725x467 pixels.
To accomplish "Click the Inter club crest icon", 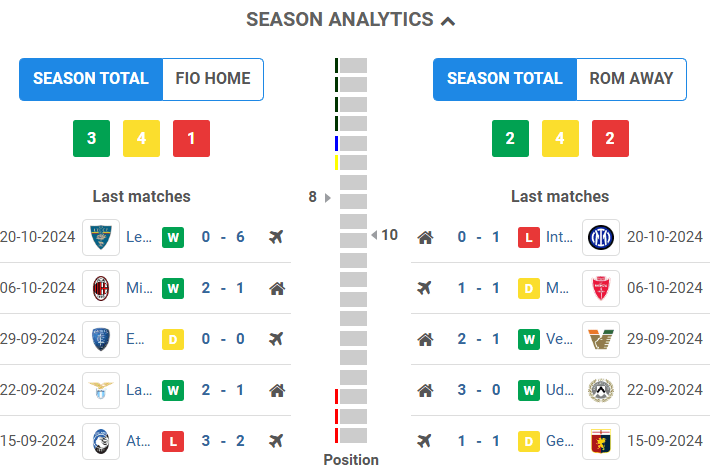I will click(601, 238).
